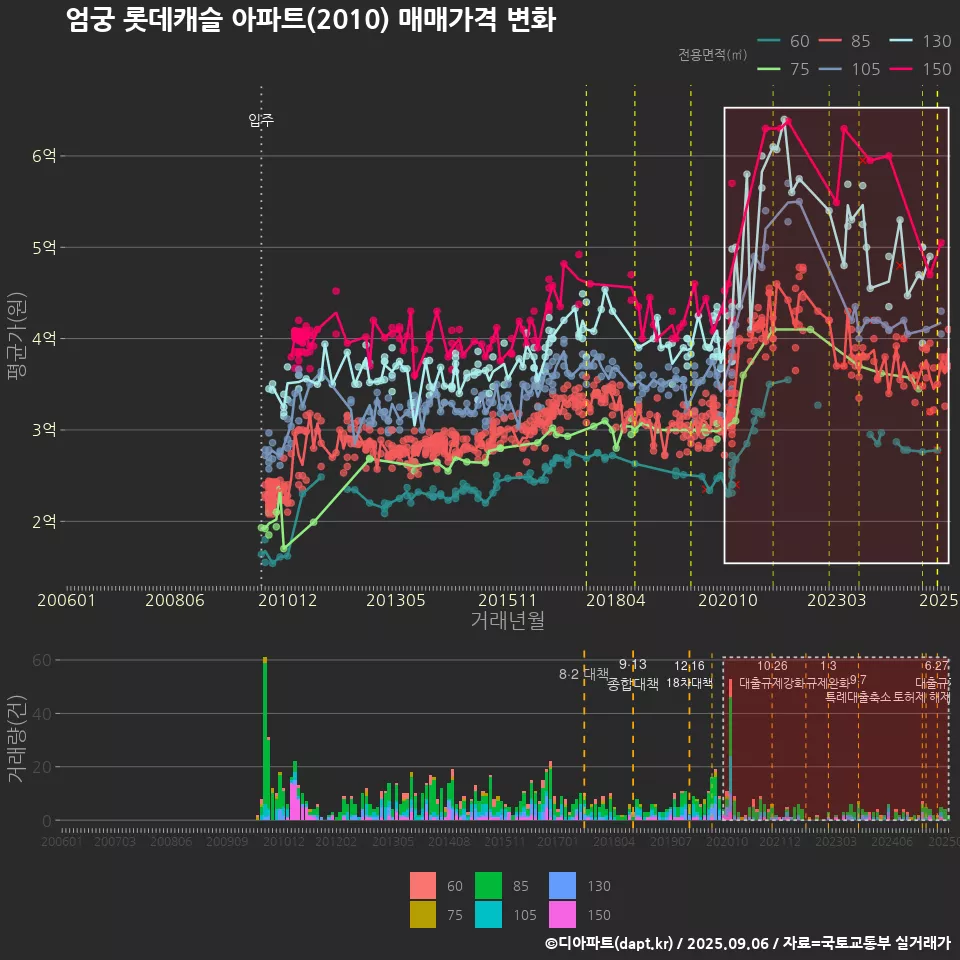Select the salmon 60 bar legend swatch
This screenshot has width=960, height=960.
(x=423, y=885)
